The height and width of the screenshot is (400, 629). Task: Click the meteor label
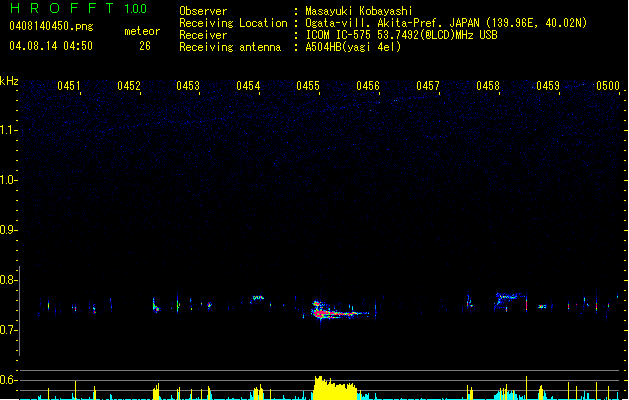click(142, 31)
